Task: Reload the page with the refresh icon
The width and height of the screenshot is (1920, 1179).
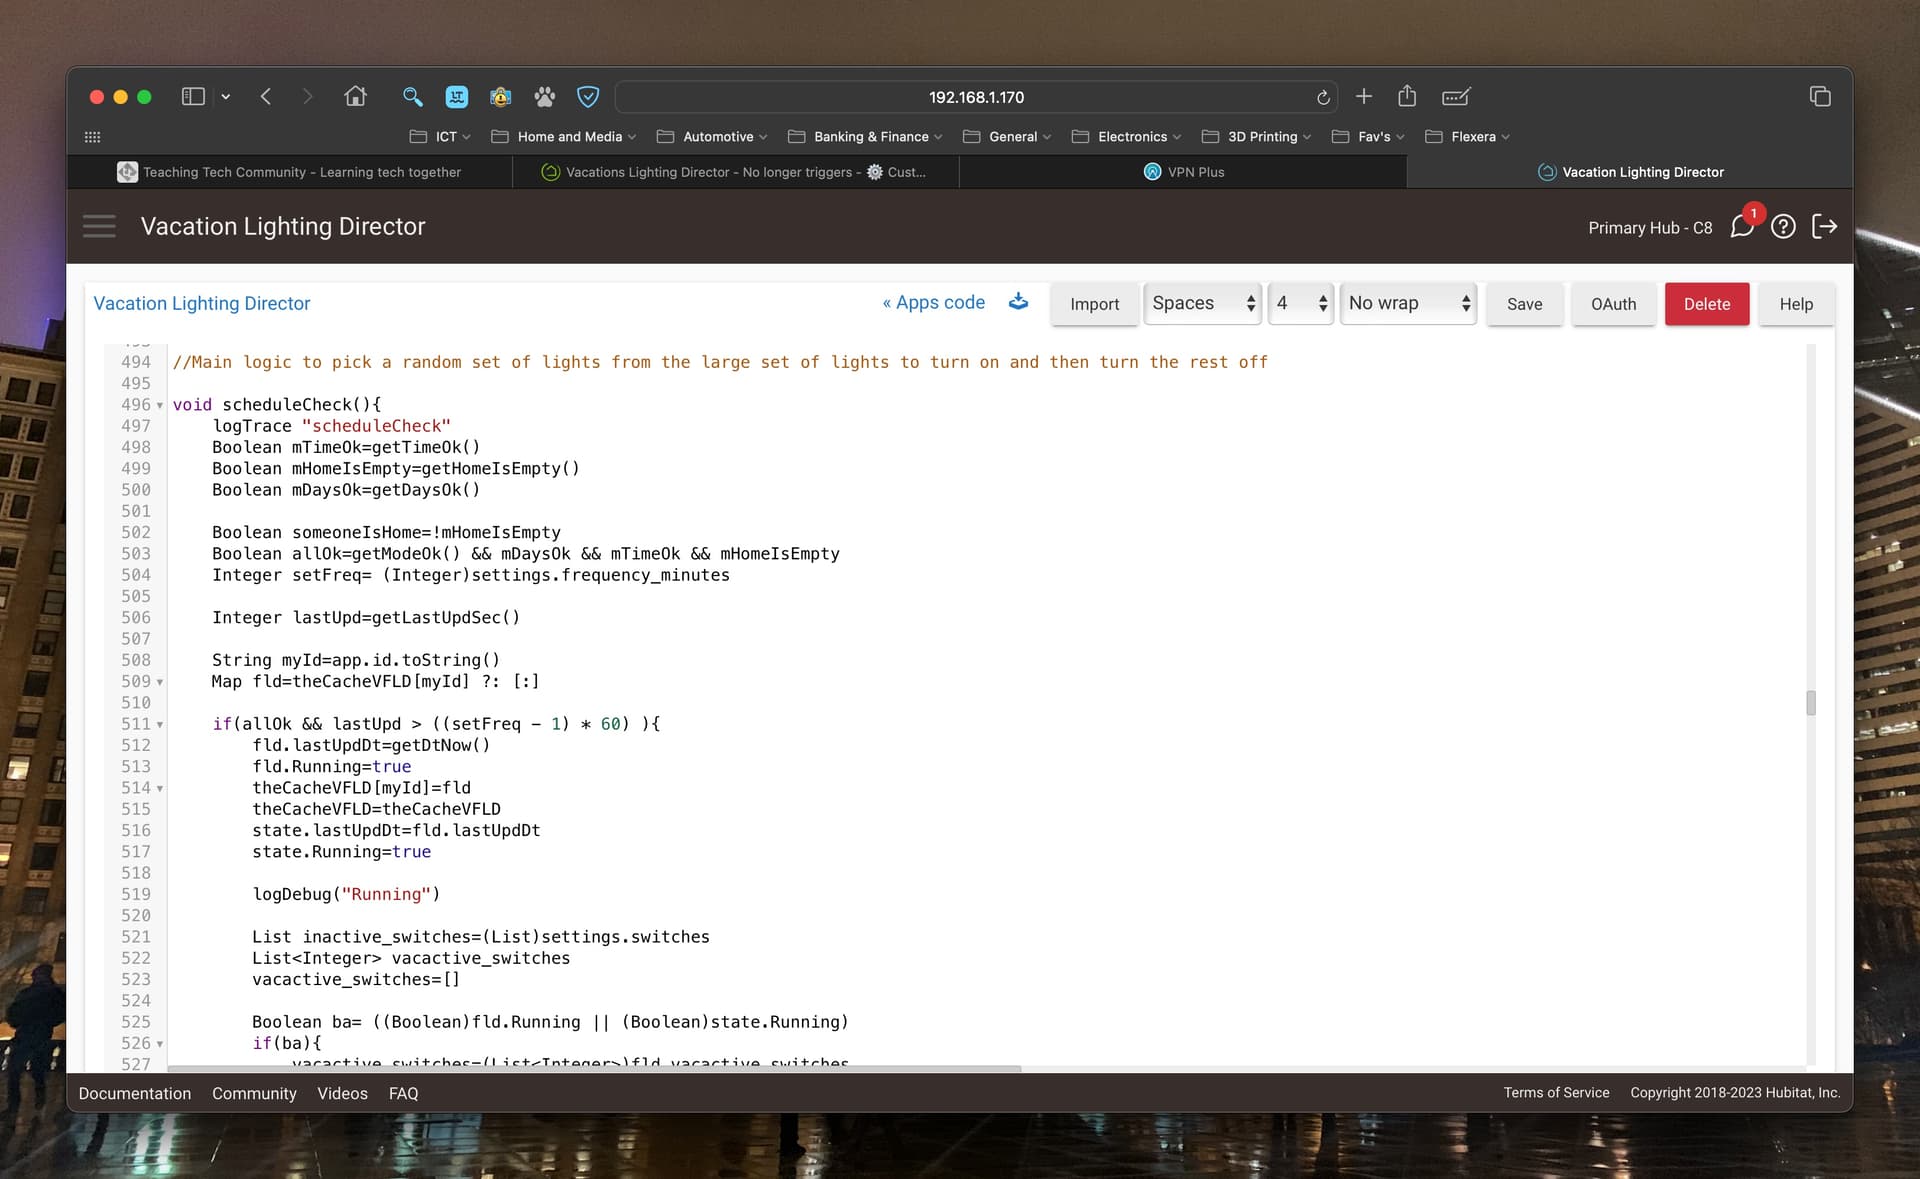Action: (x=1323, y=97)
